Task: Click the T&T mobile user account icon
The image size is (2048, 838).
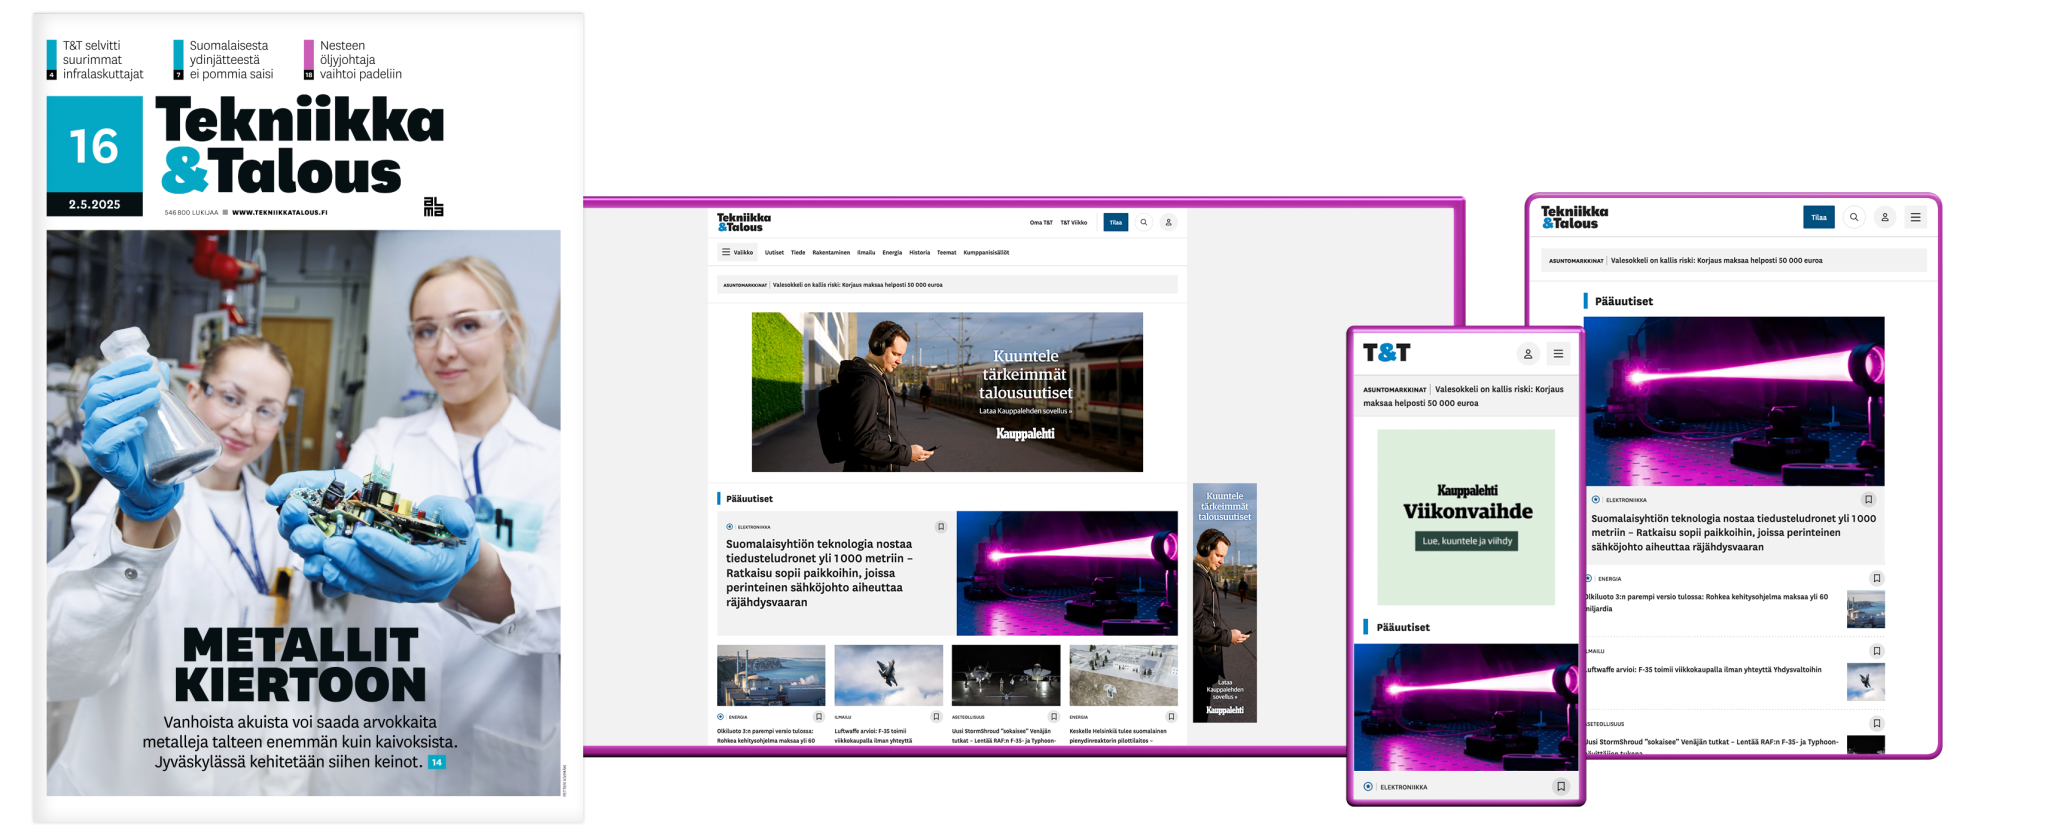Action: tap(1527, 354)
